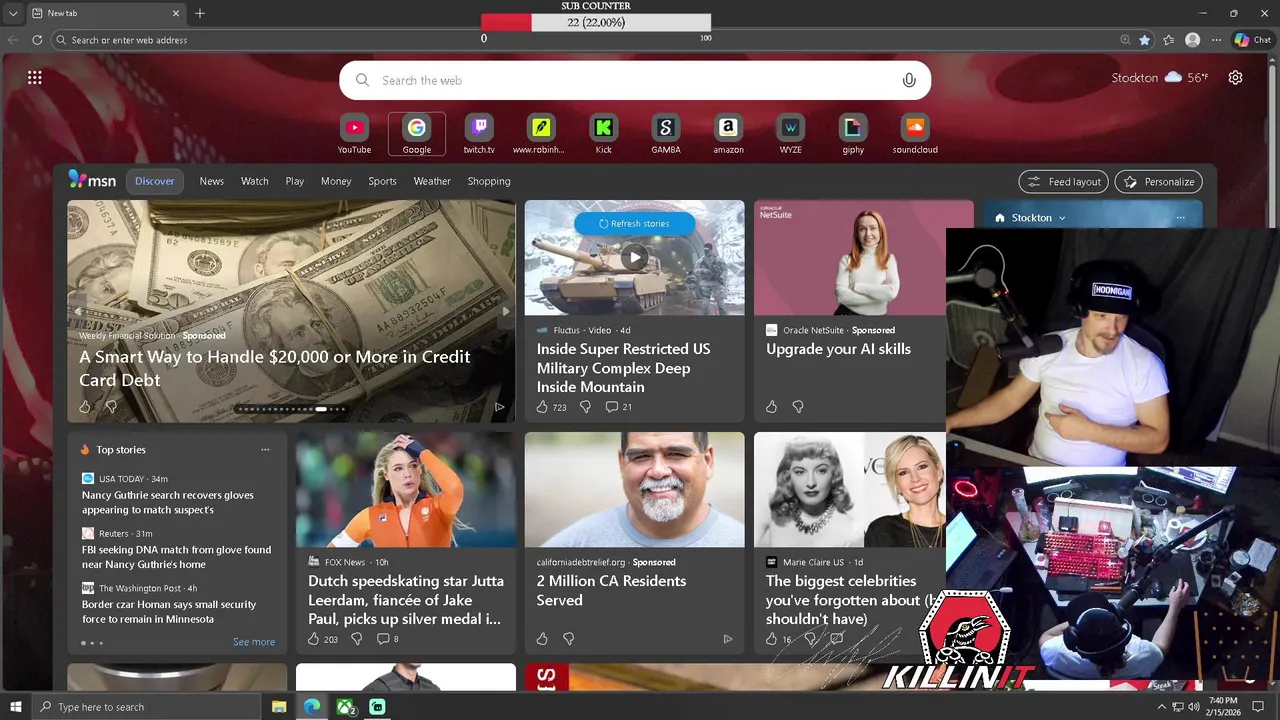1280x720 pixels.
Task: Open Windows Start menu
Action: pos(15,707)
